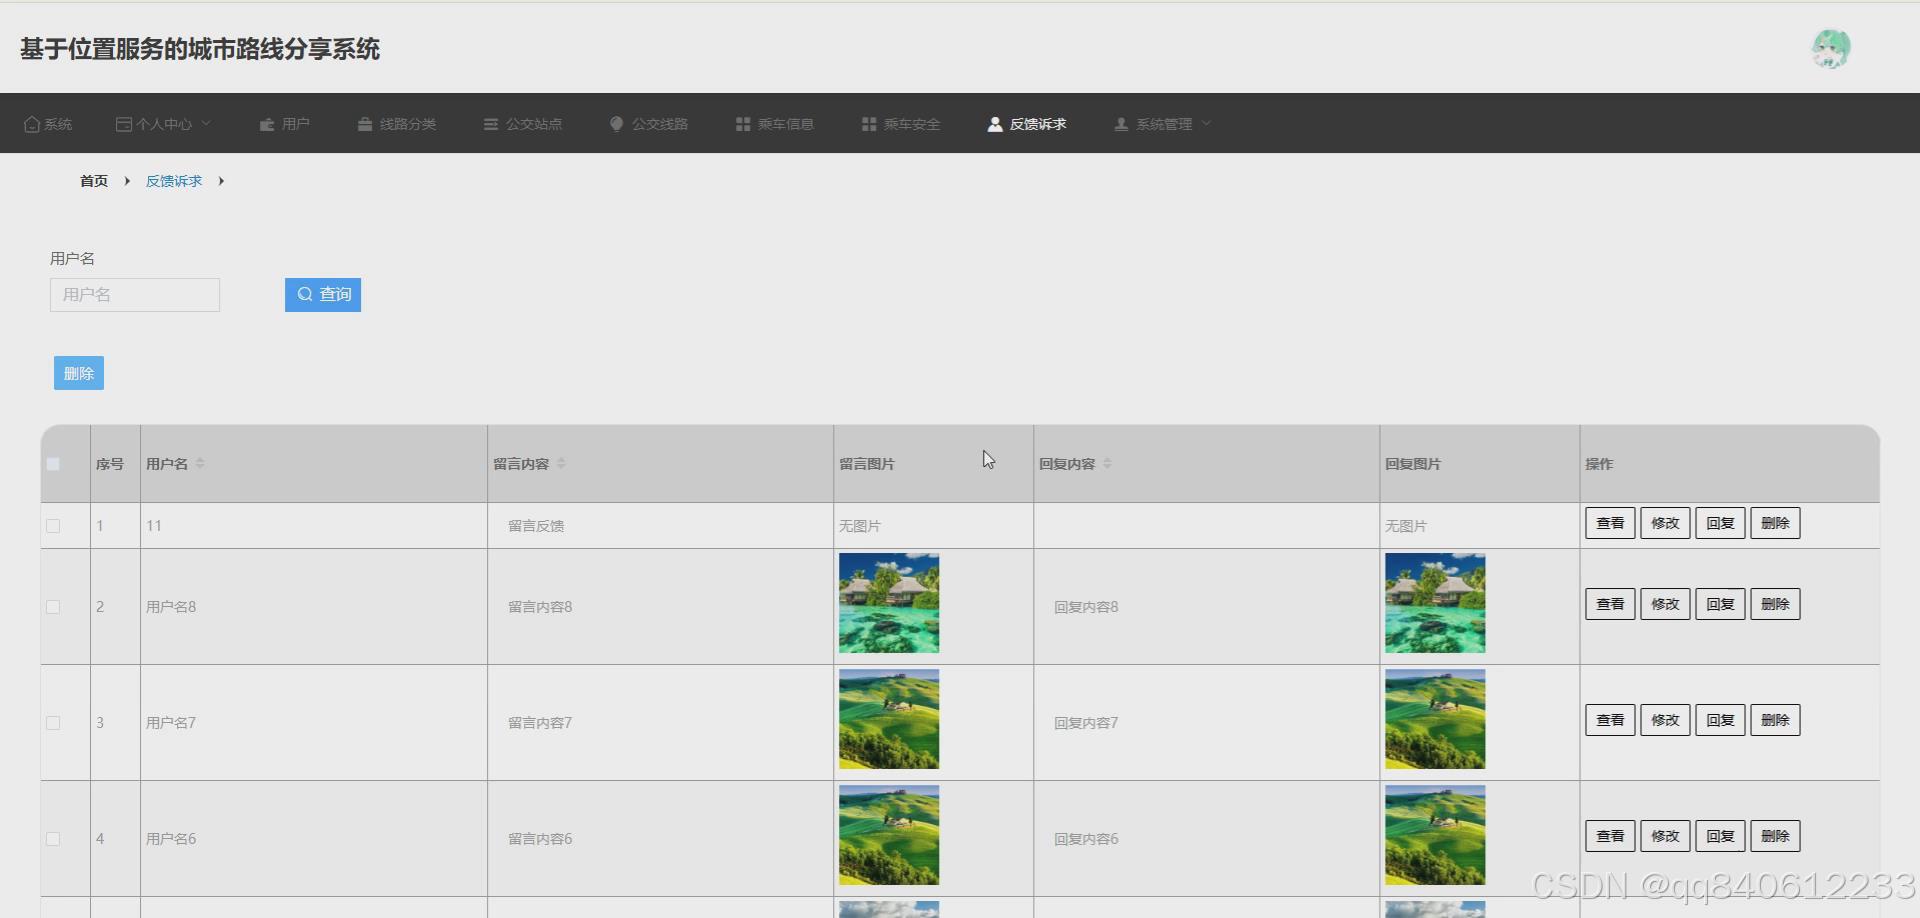Screen dimensions: 1920x918
Task: Click the magnifier icon in 查询 button
Action: 305,295
